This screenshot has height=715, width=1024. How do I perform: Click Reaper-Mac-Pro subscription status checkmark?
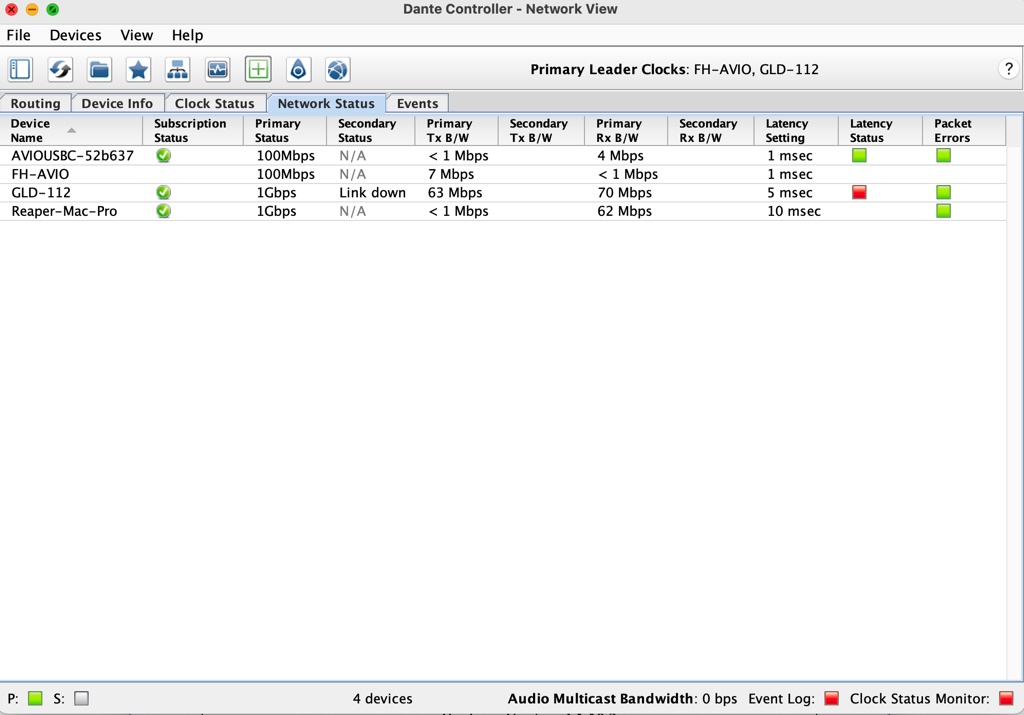pyautogui.click(x=163, y=211)
